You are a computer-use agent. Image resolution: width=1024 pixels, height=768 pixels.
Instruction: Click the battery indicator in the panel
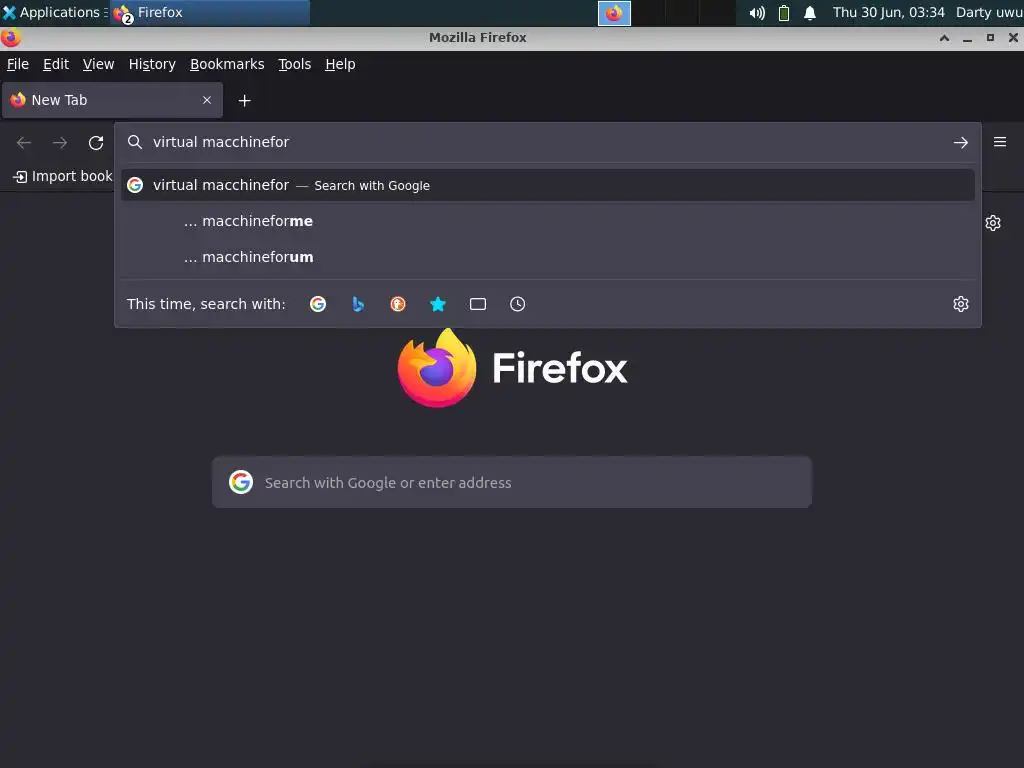point(784,12)
